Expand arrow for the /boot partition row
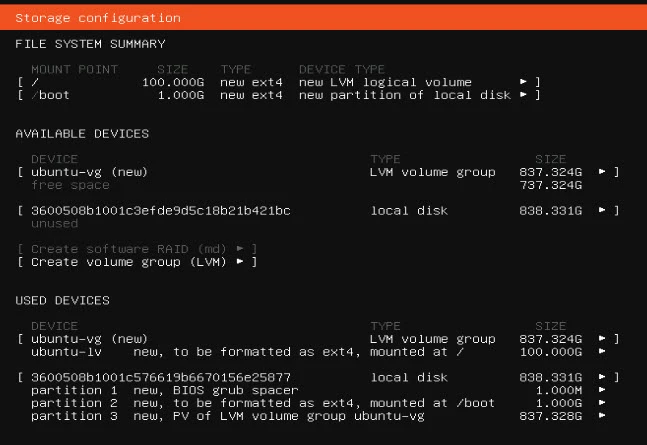Screen dimensions: 647x445 click(522, 95)
